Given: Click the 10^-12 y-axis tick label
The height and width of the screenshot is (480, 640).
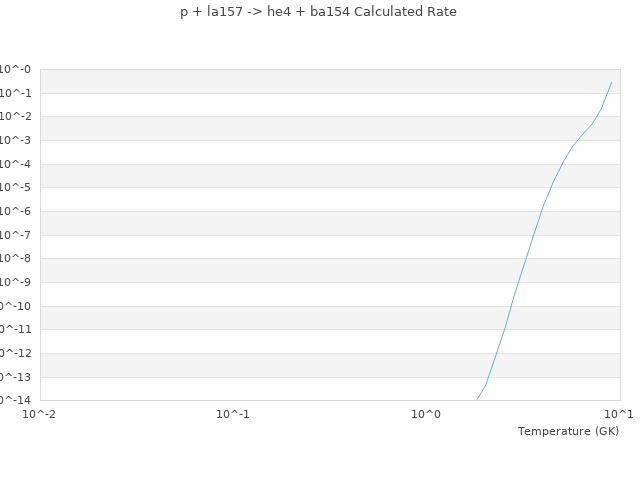Looking at the screenshot, I should (15, 353).
